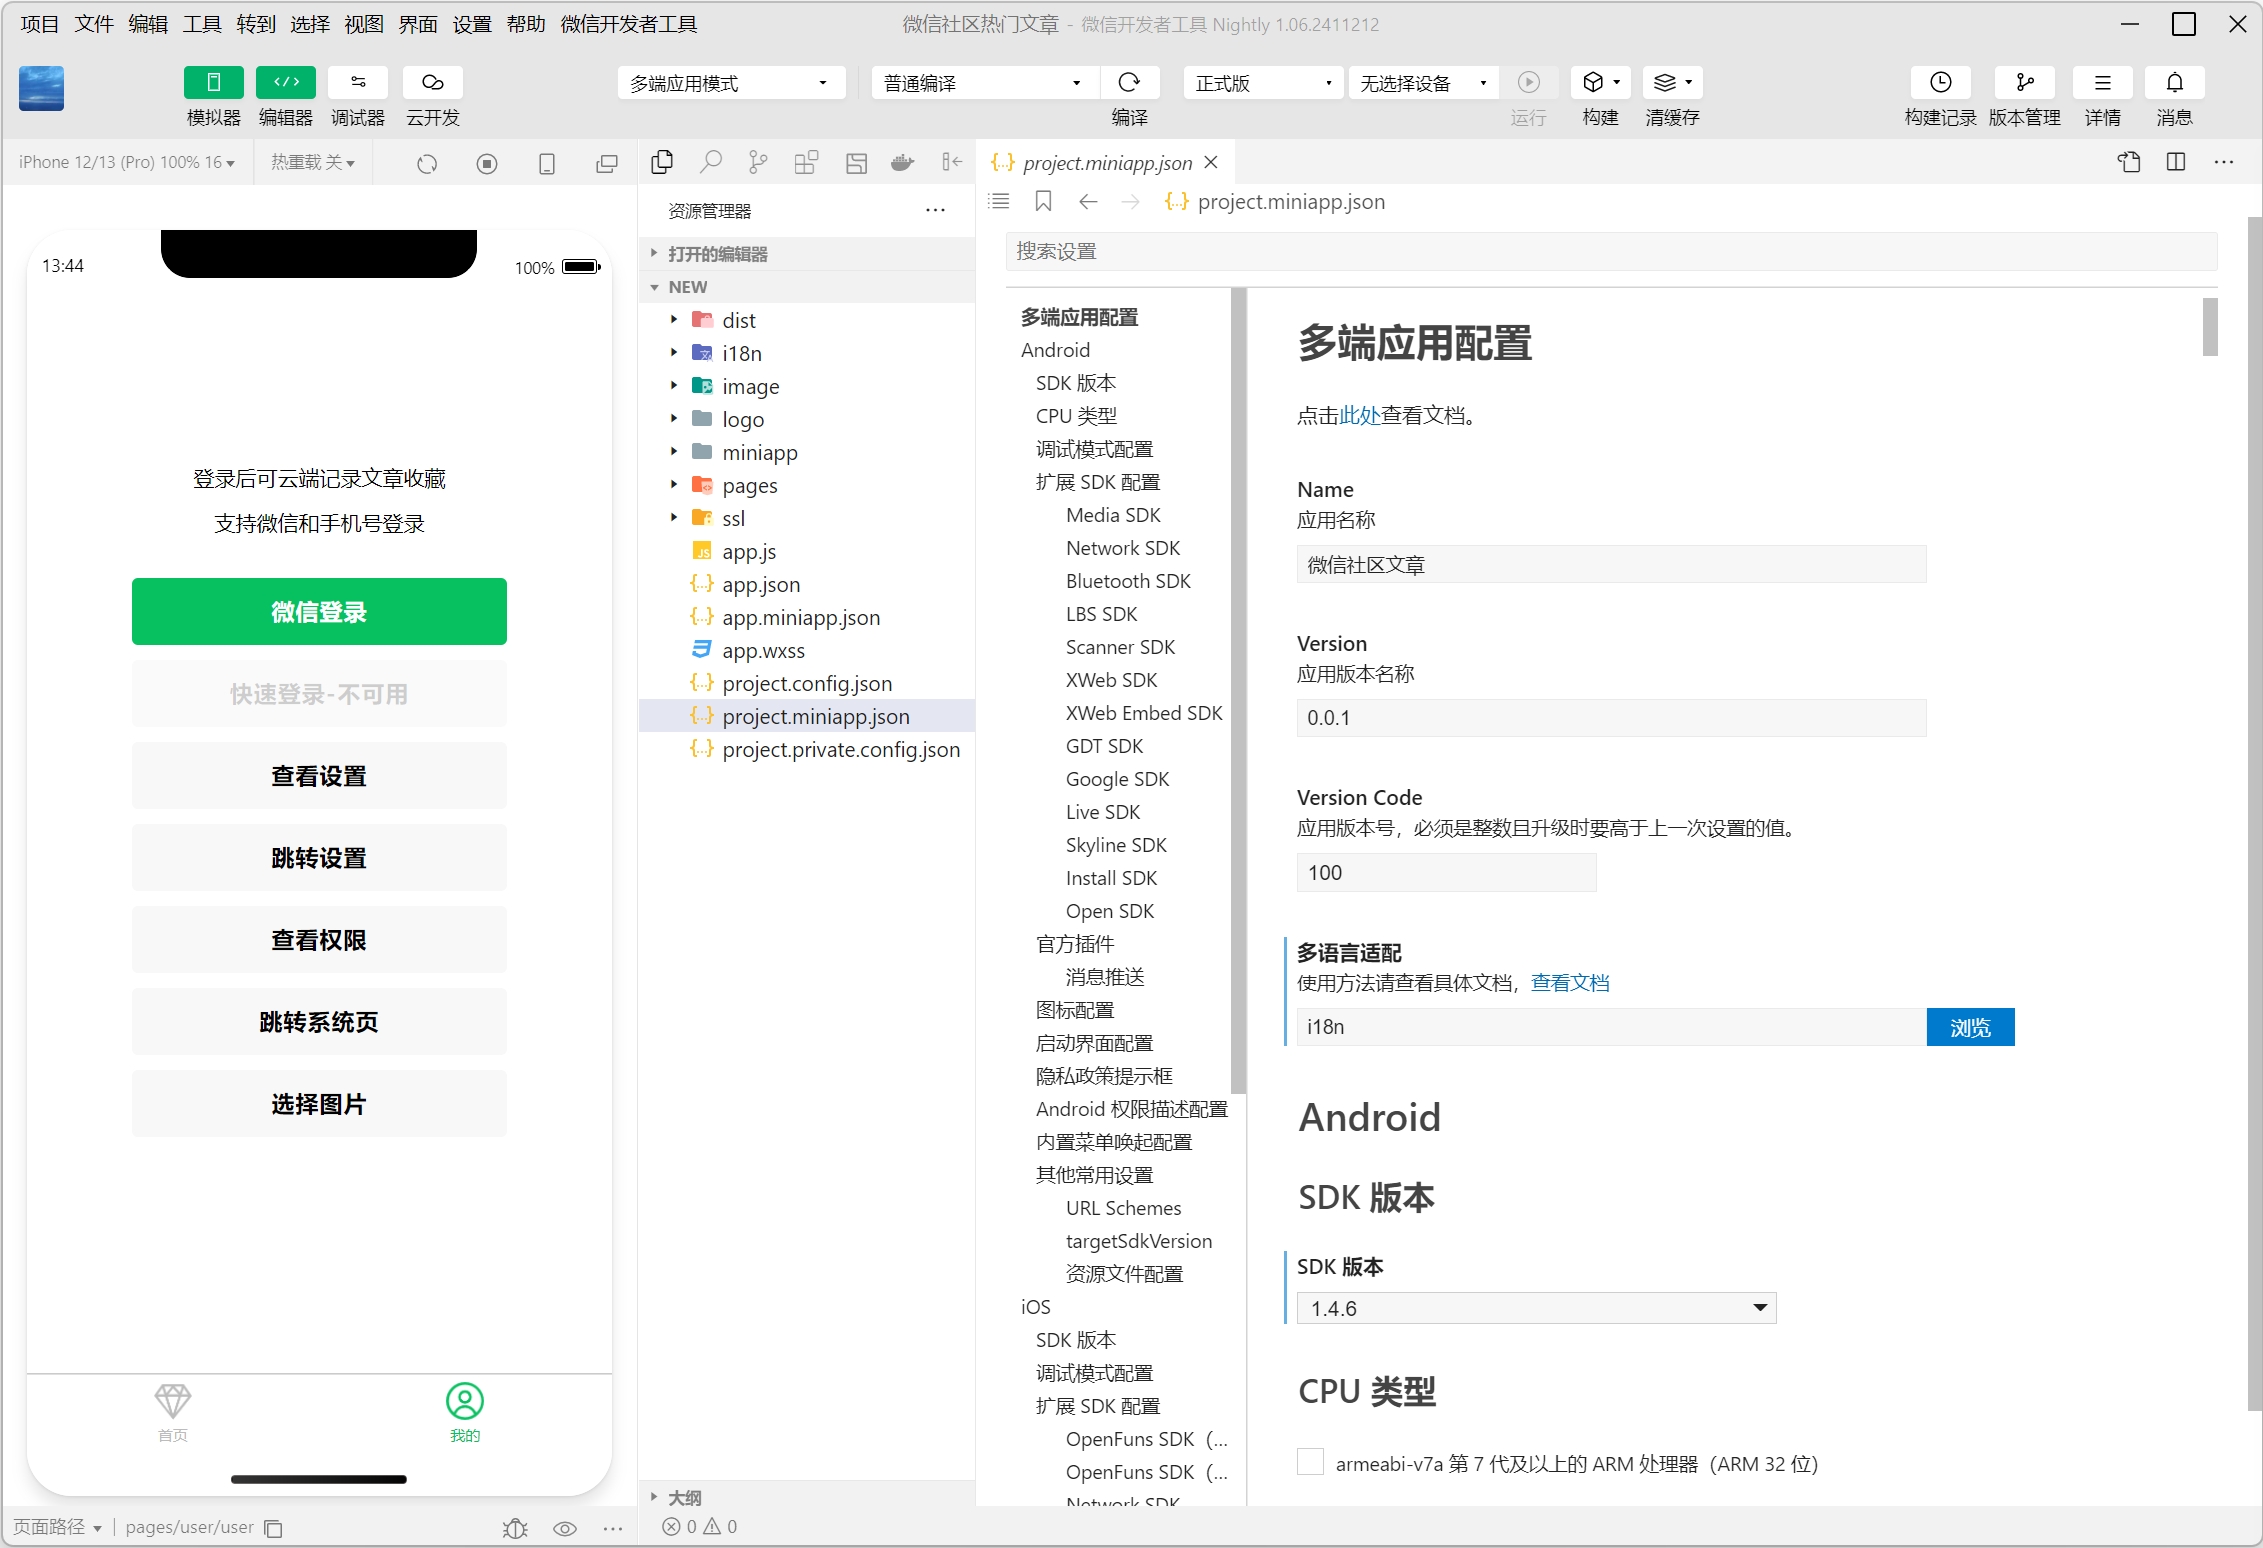Open the 工具 menu

[202, 24]
